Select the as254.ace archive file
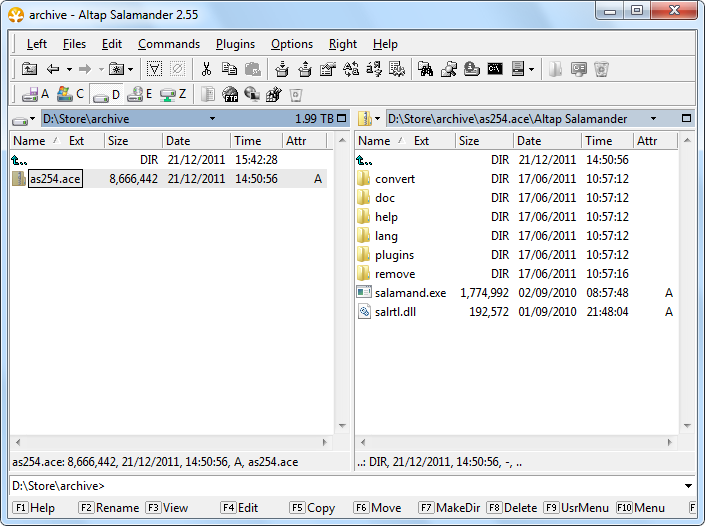The image size is (705, 526). (55, 179)
